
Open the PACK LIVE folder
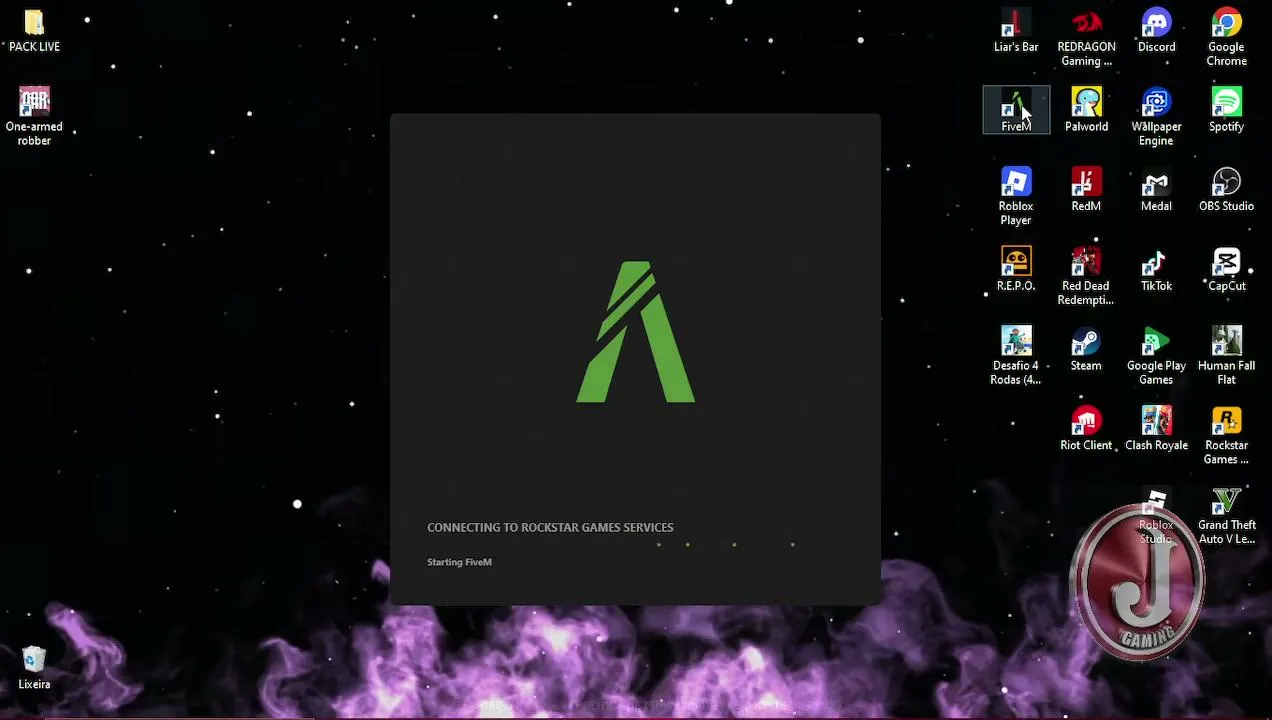(34, 31)
